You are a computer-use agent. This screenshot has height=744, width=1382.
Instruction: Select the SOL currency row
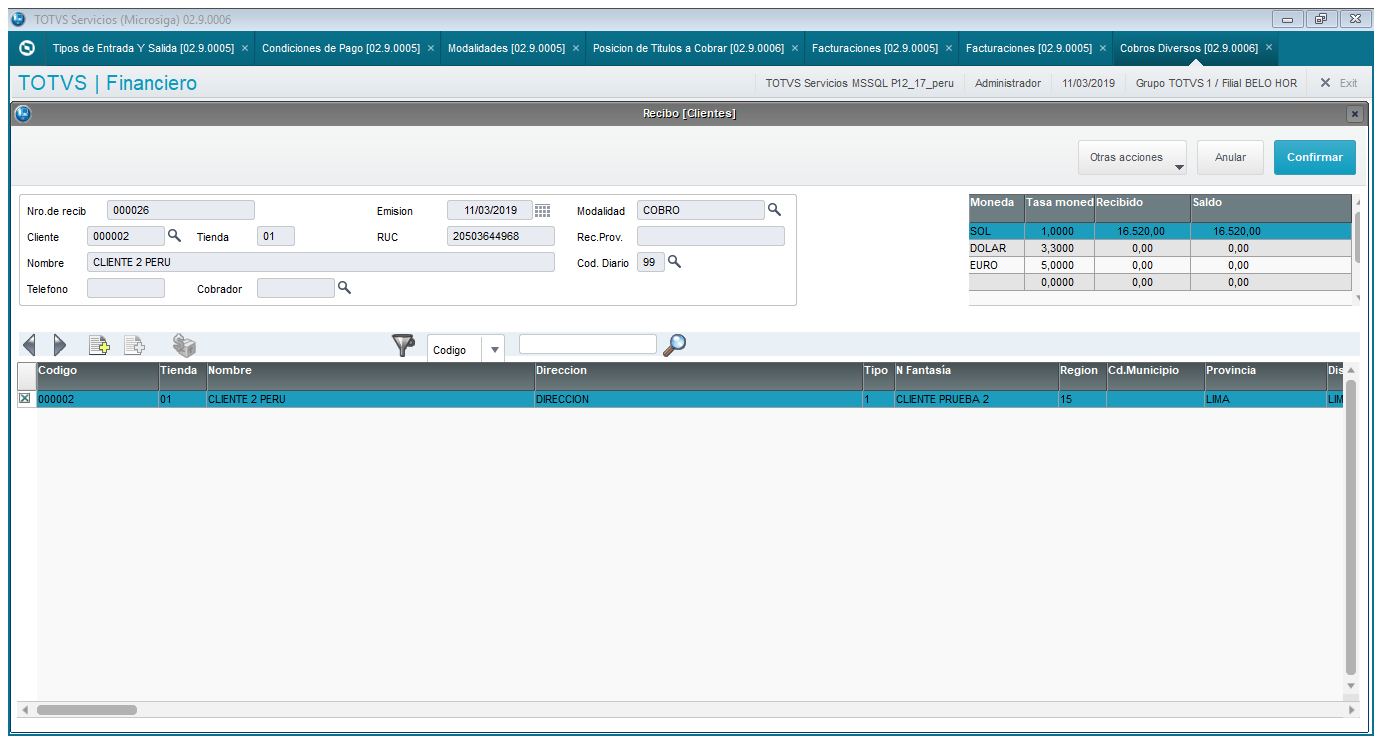tap(1160, 231)
